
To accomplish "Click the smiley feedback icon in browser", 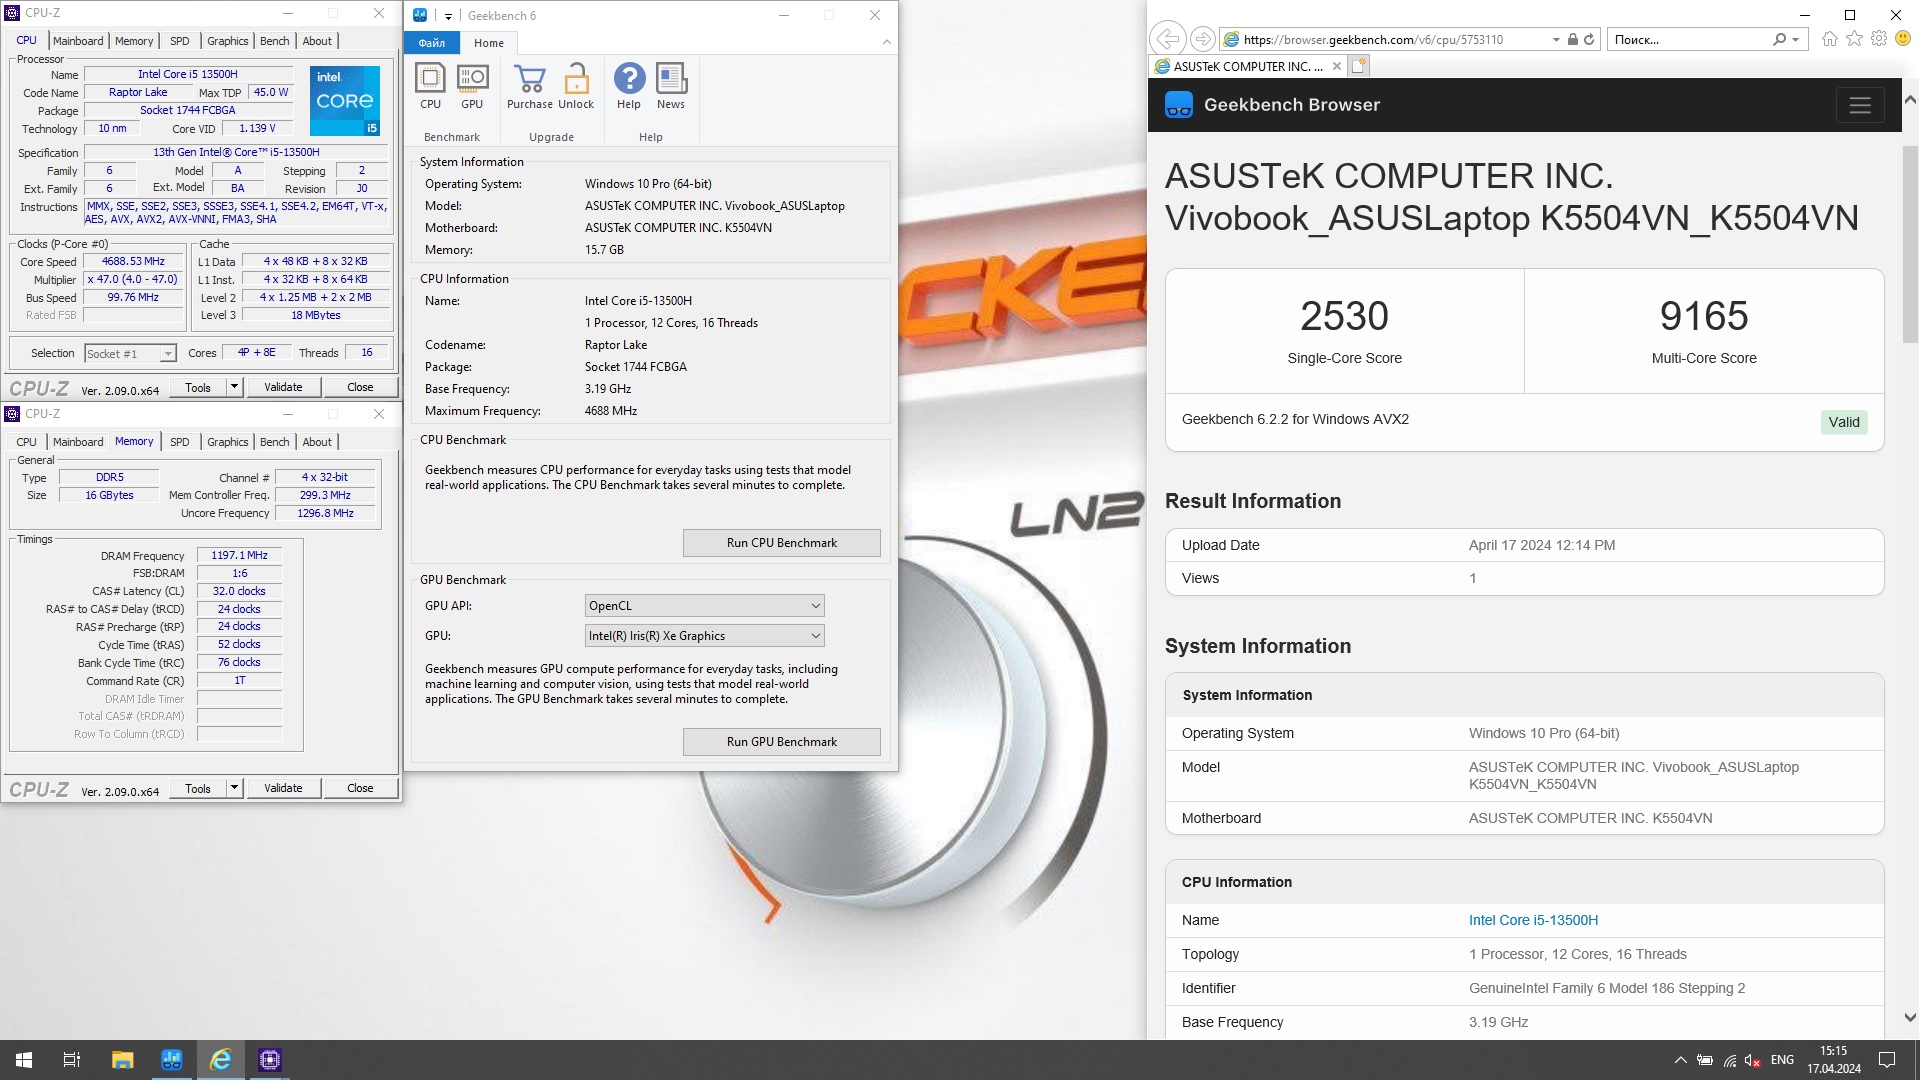I will tap(1903, 38).
